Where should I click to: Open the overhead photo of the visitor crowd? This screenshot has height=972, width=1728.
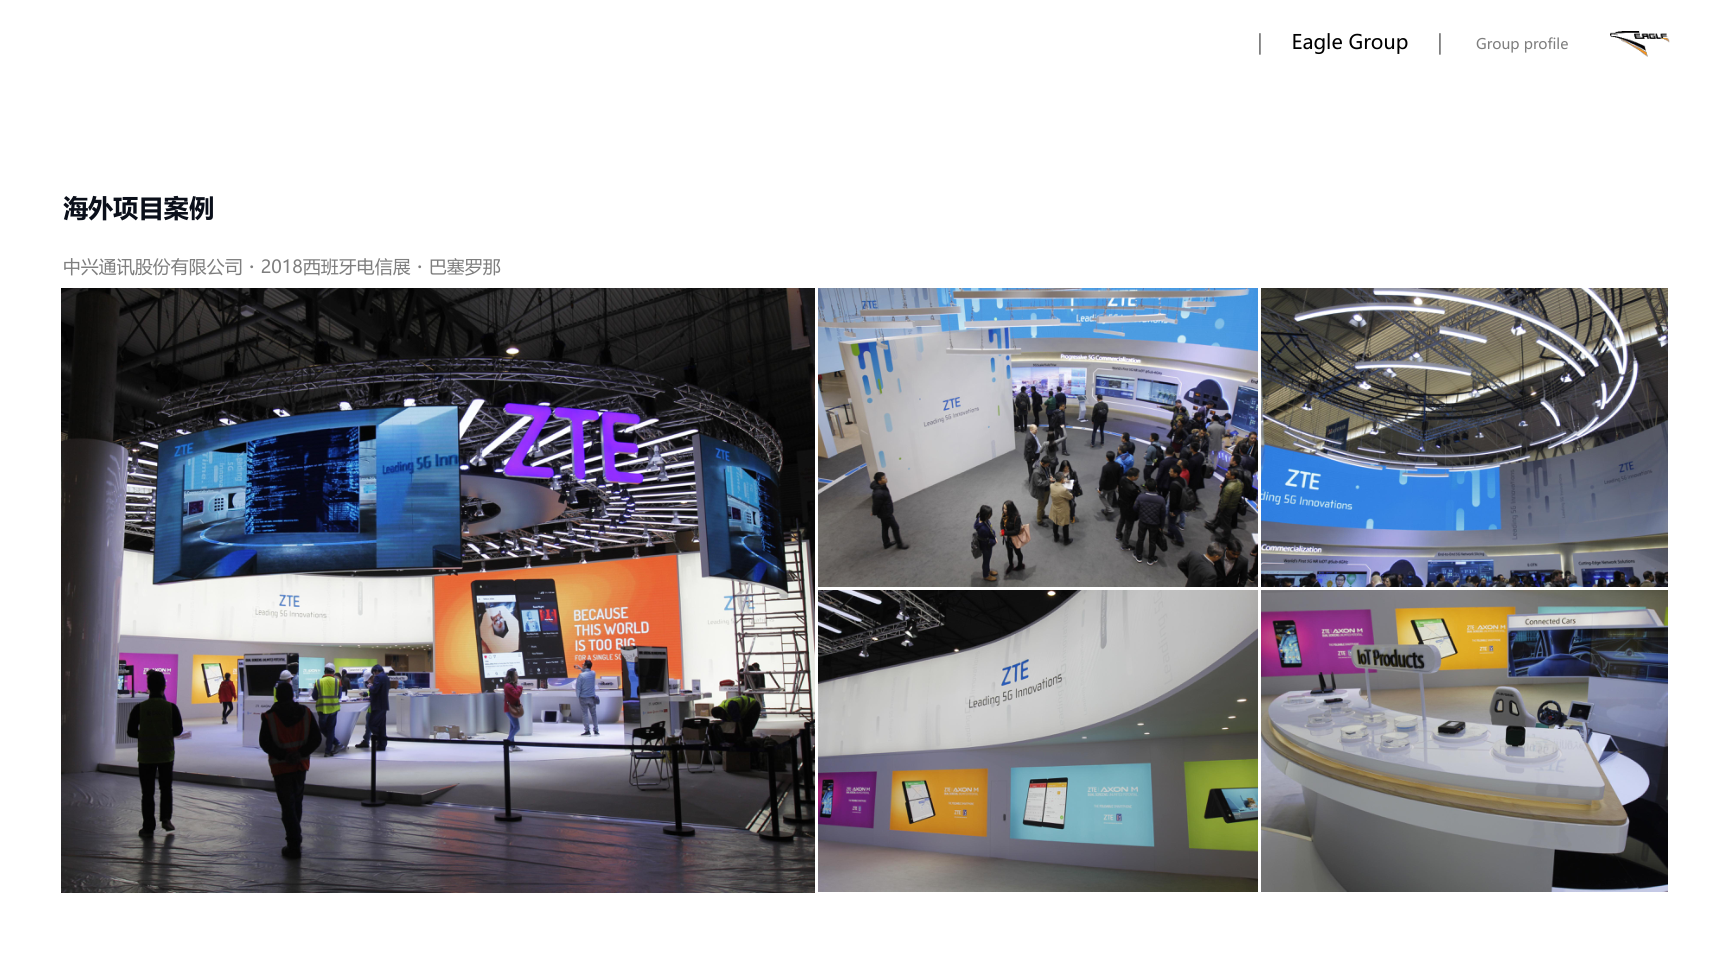pos(1038,437)
